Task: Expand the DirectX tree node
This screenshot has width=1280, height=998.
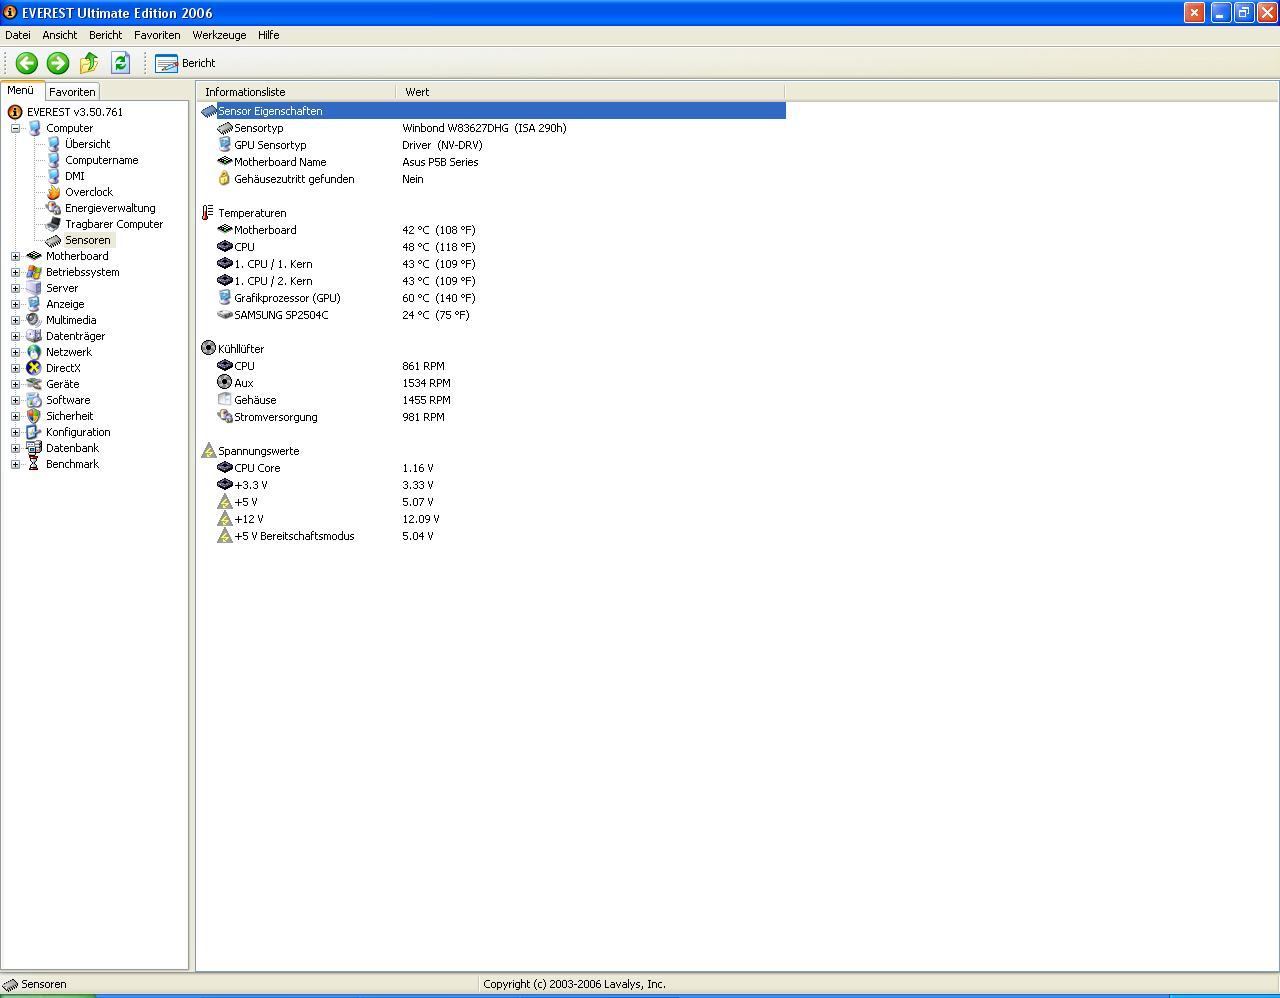Action: (x=15, y=368)
